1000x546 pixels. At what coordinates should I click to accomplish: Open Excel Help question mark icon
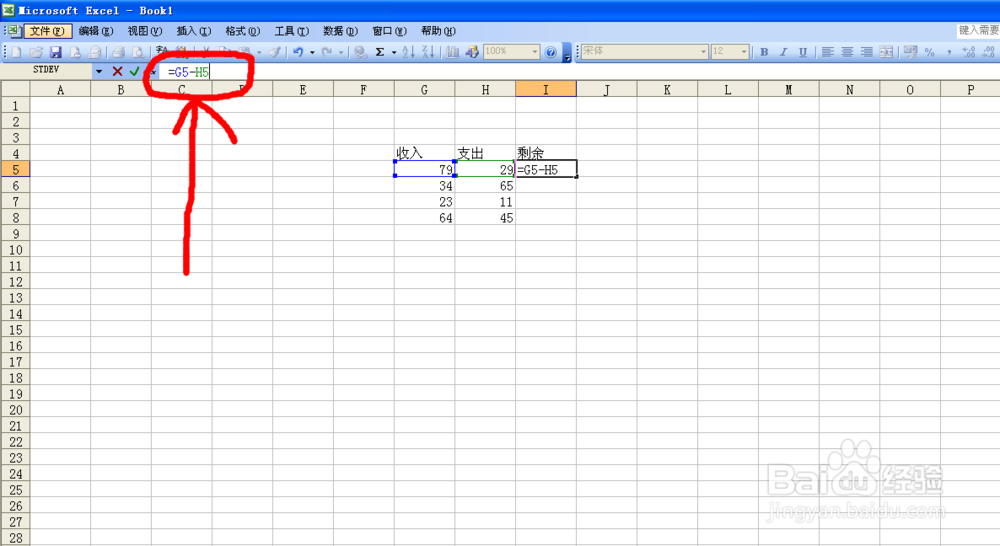[x=551, y=52]
